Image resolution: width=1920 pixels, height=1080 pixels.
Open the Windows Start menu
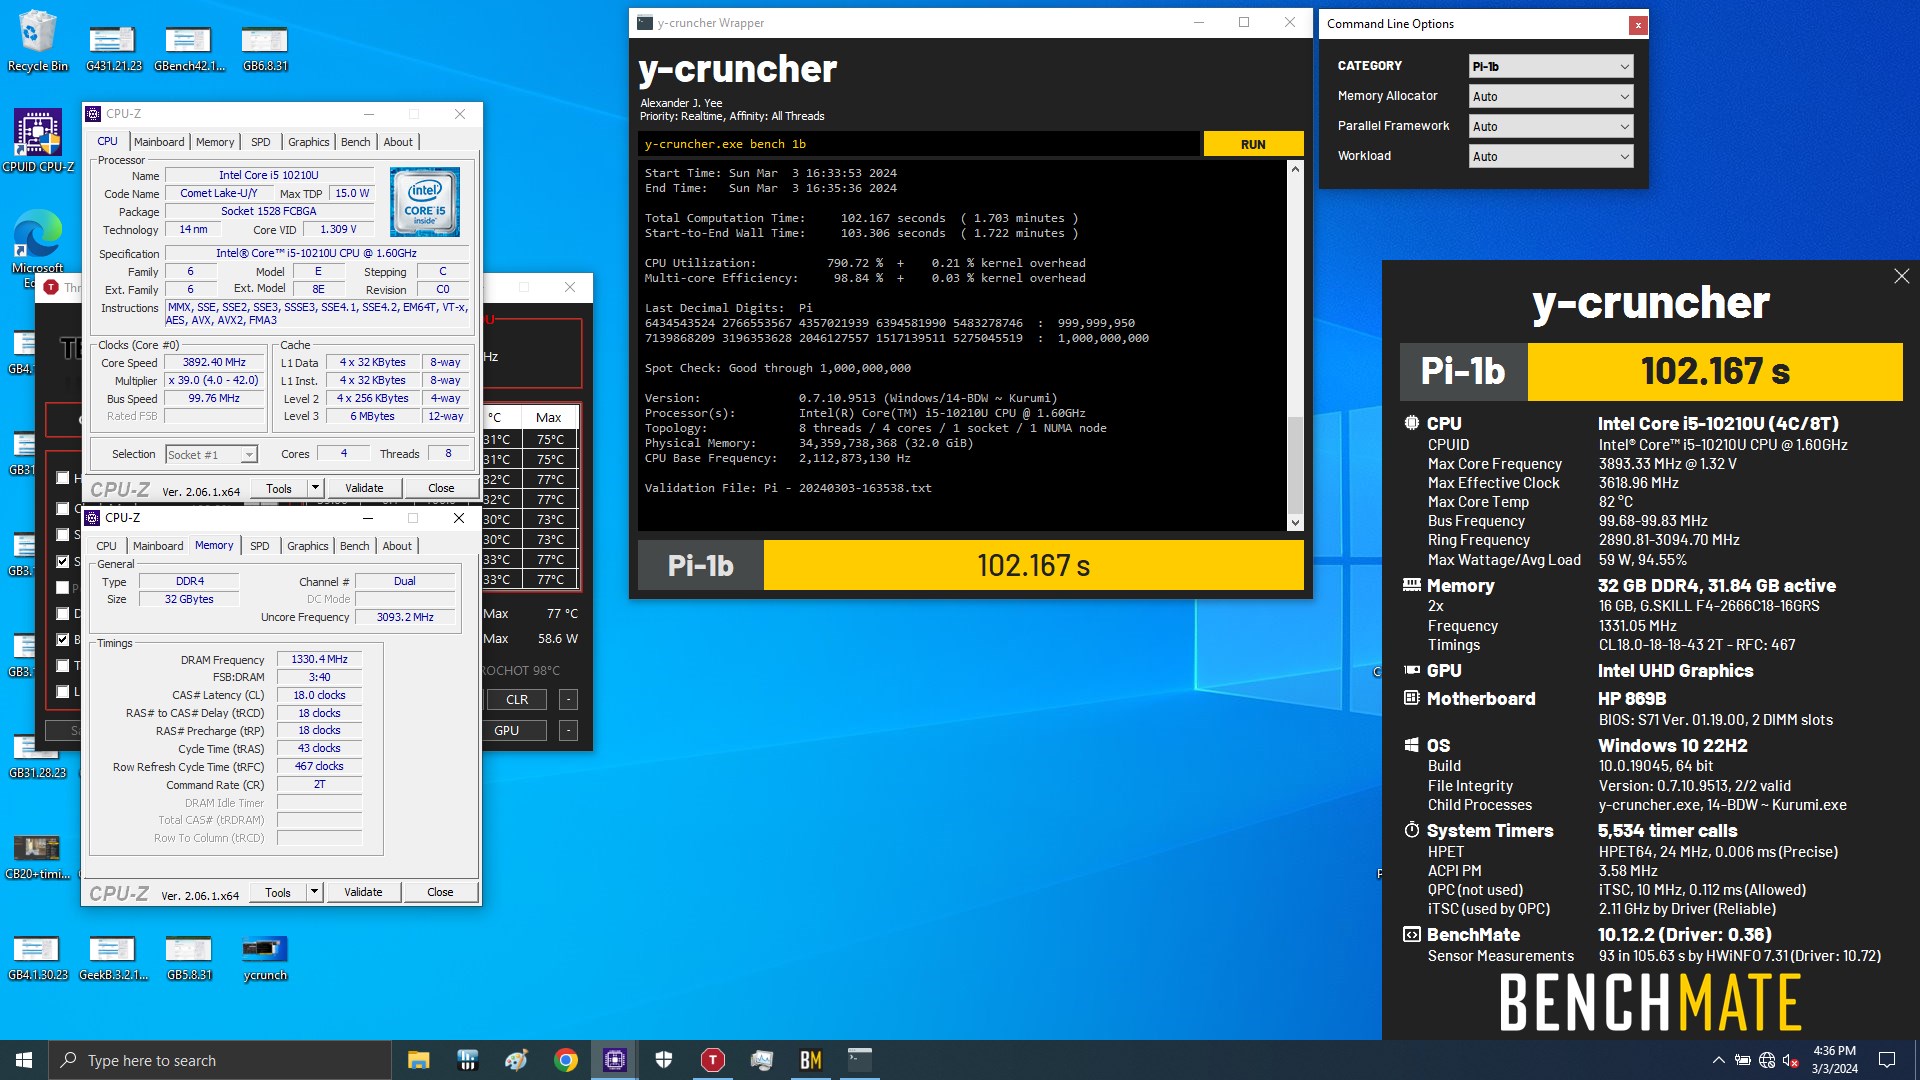point(24,1060)
